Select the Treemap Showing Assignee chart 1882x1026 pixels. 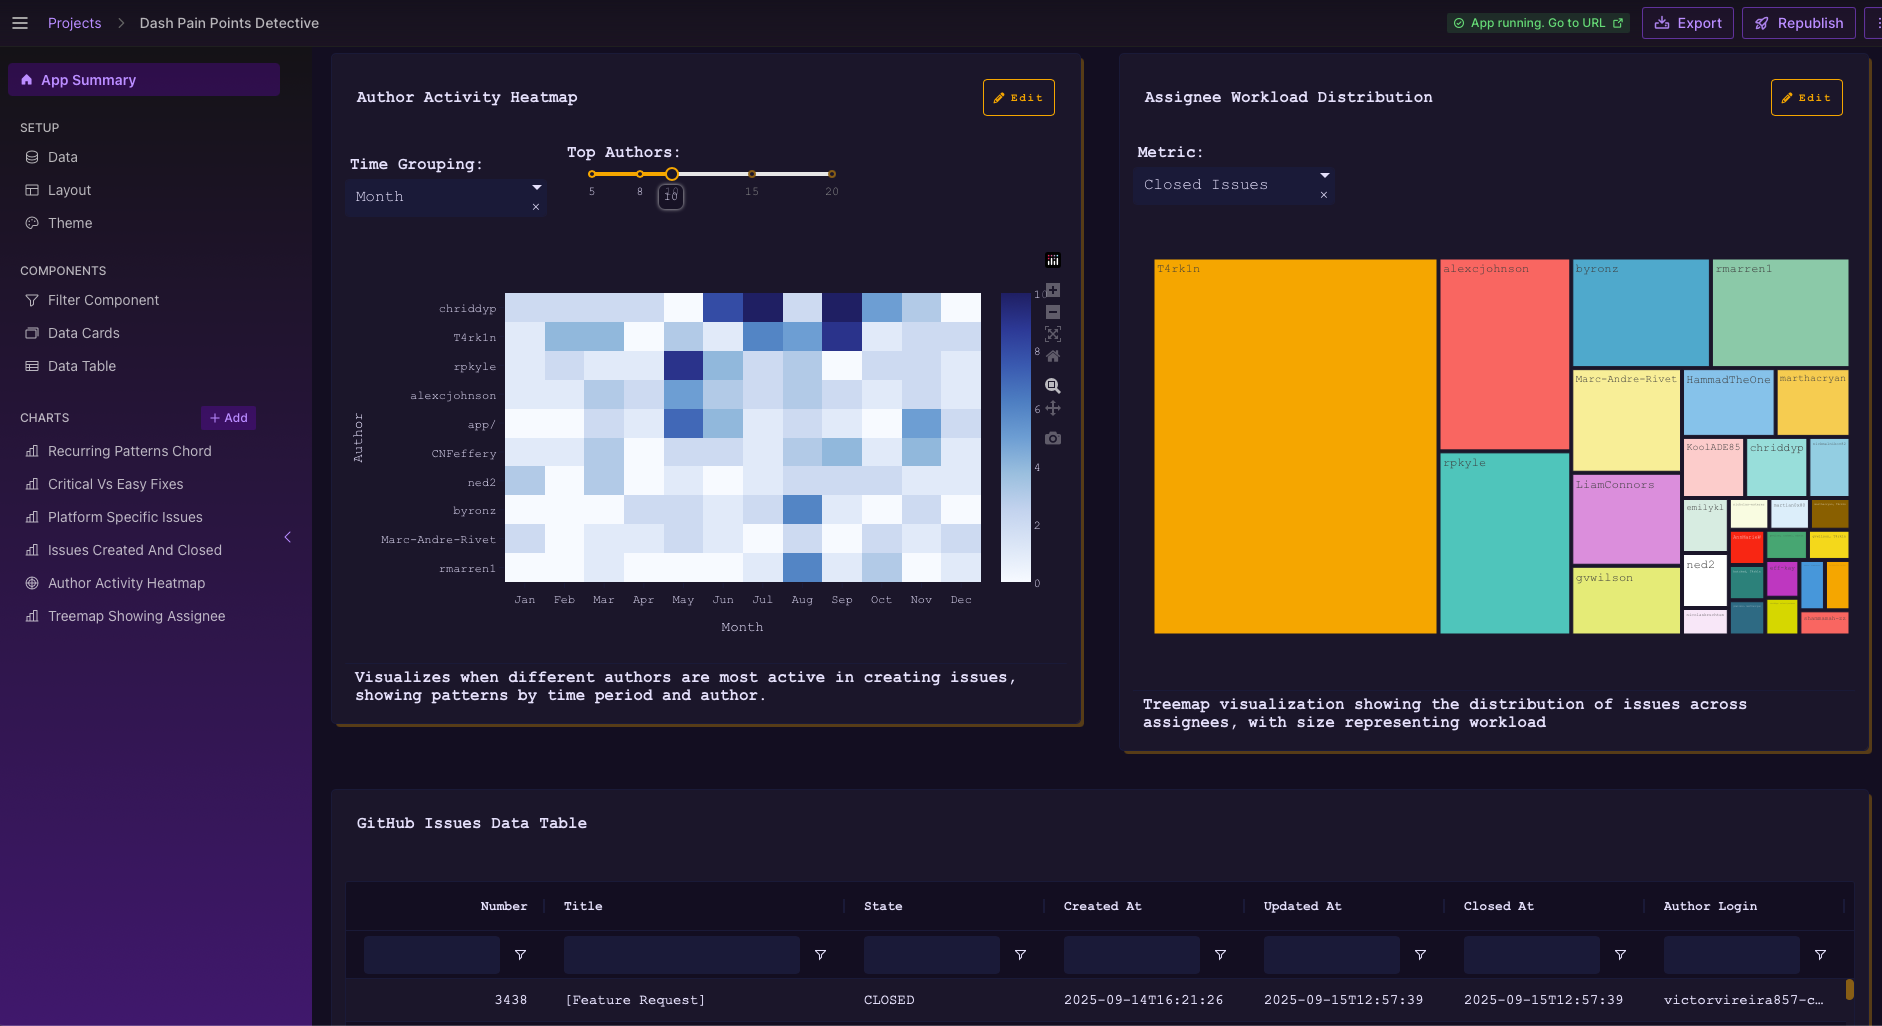[x=136, y=616]
